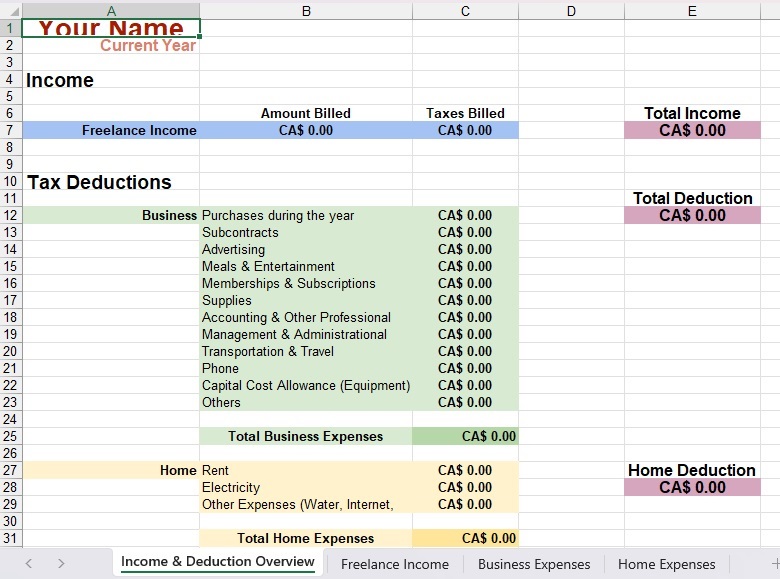
Task: Select column A header
Action: (111, 11)
